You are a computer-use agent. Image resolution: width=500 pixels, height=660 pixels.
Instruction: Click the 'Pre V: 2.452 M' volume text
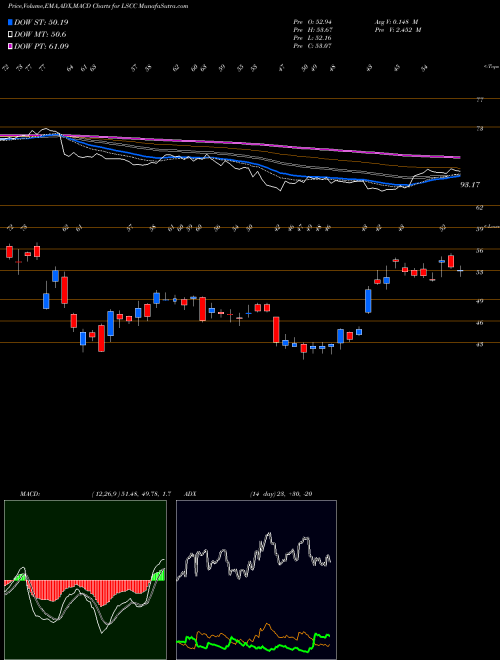coord(397,30)
